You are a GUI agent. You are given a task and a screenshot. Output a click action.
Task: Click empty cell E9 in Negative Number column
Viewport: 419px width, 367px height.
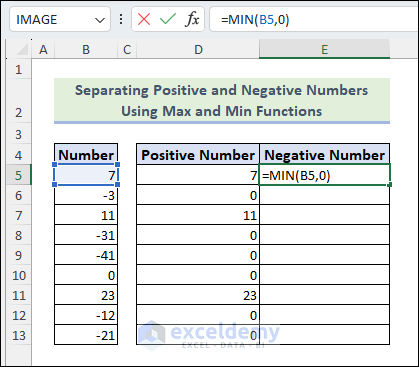[324, 255]
